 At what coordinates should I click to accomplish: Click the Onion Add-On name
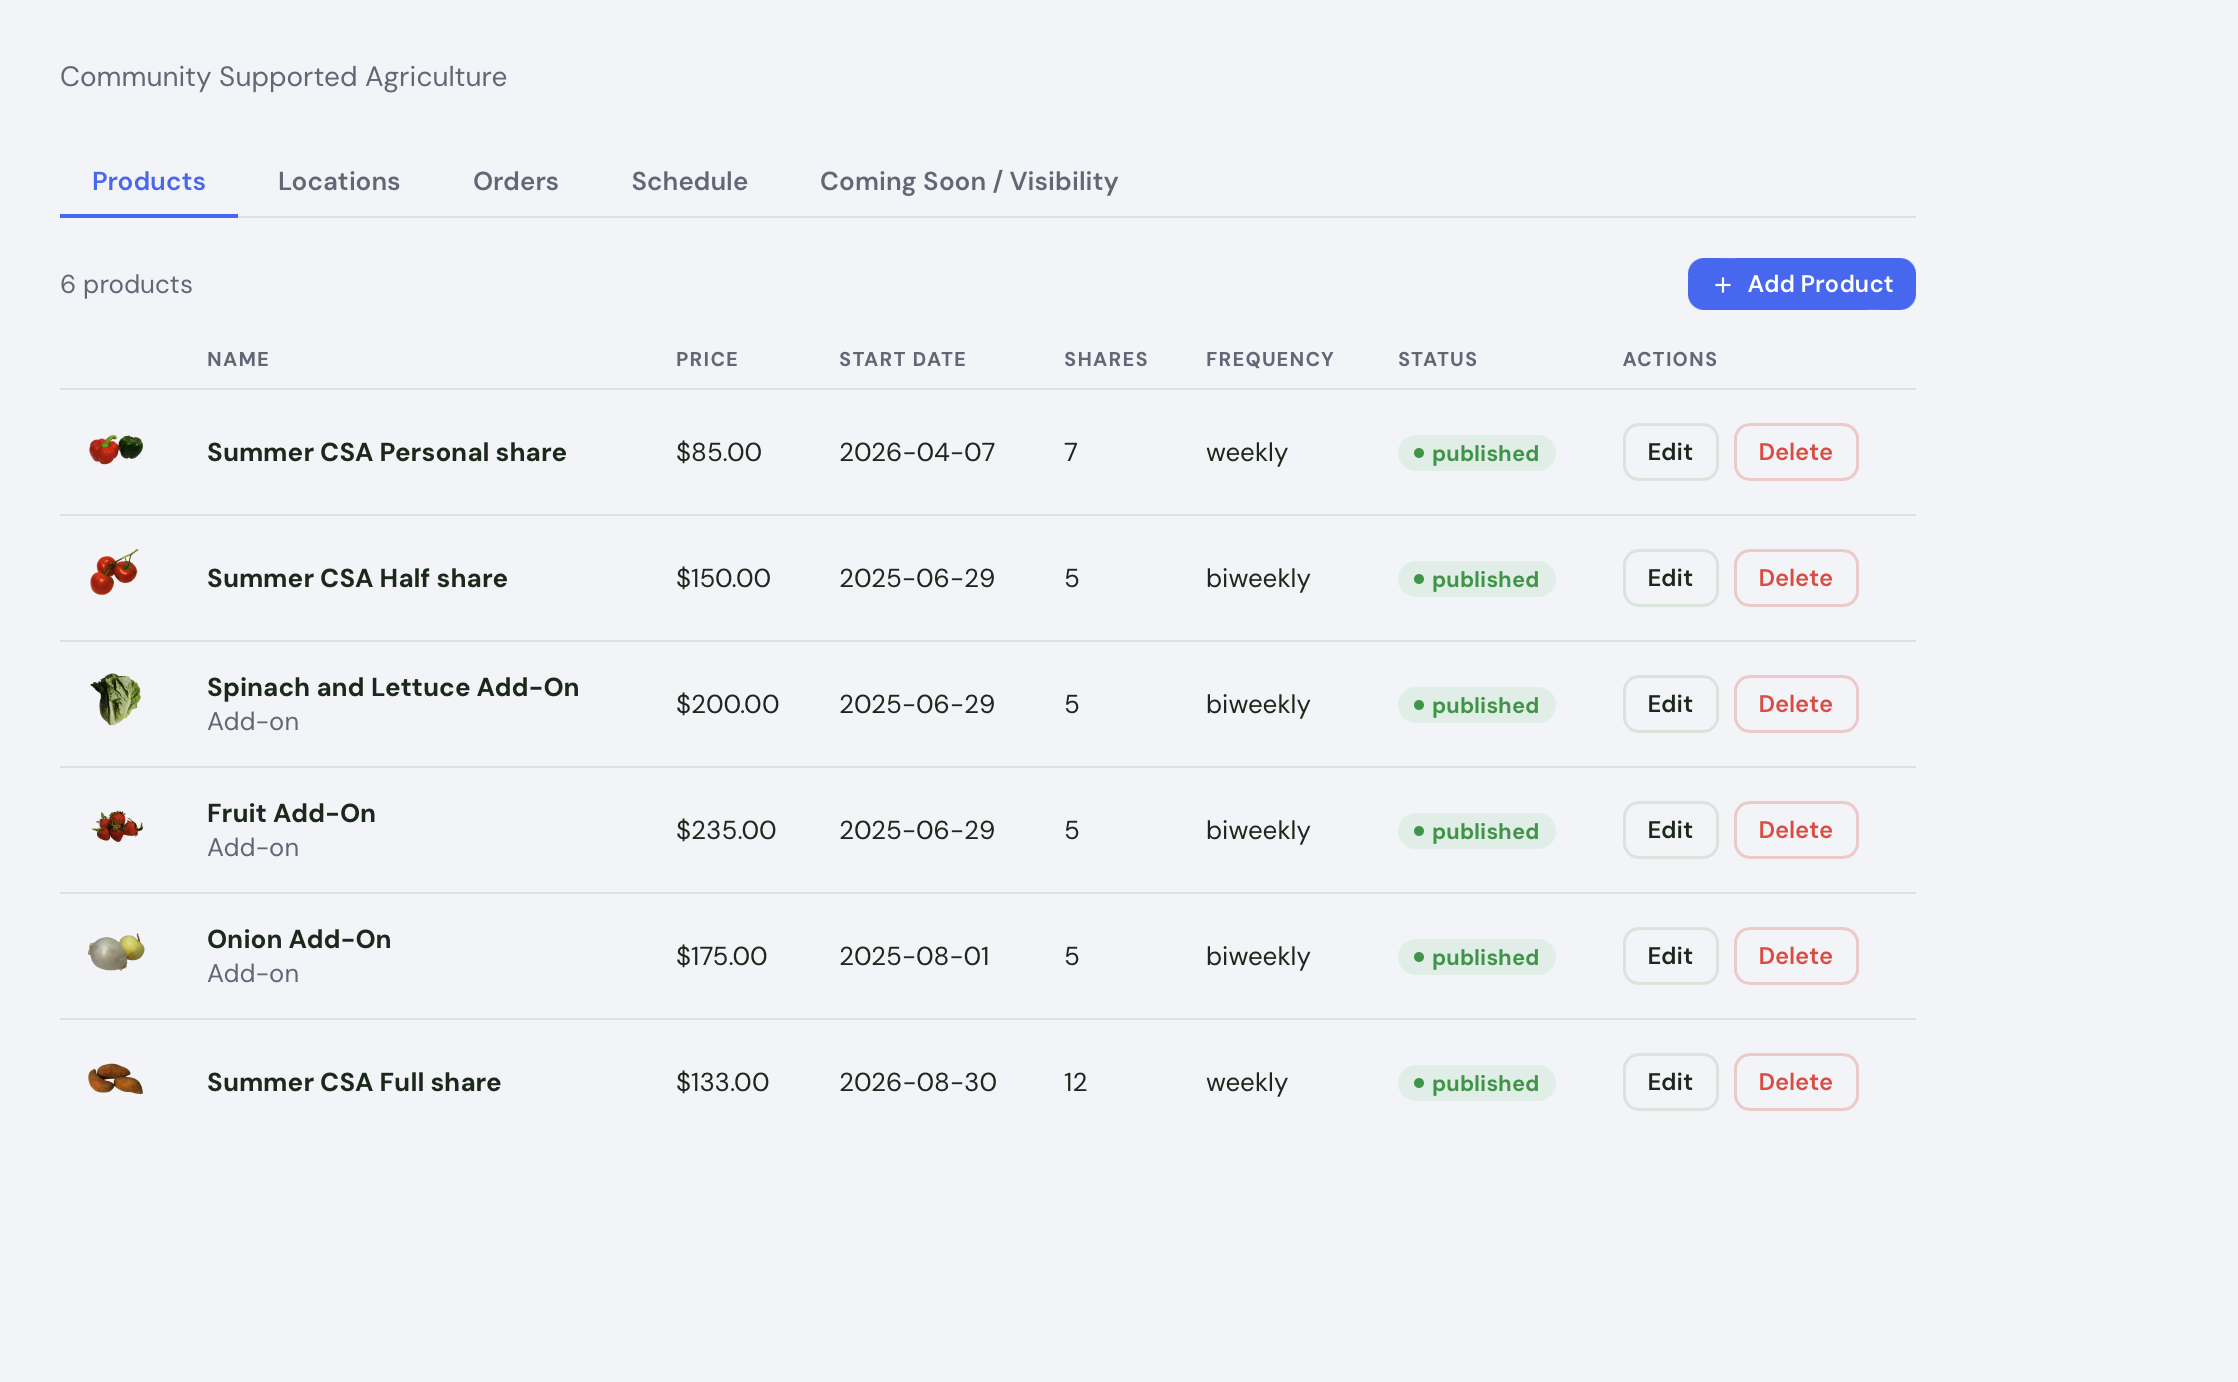299,939
